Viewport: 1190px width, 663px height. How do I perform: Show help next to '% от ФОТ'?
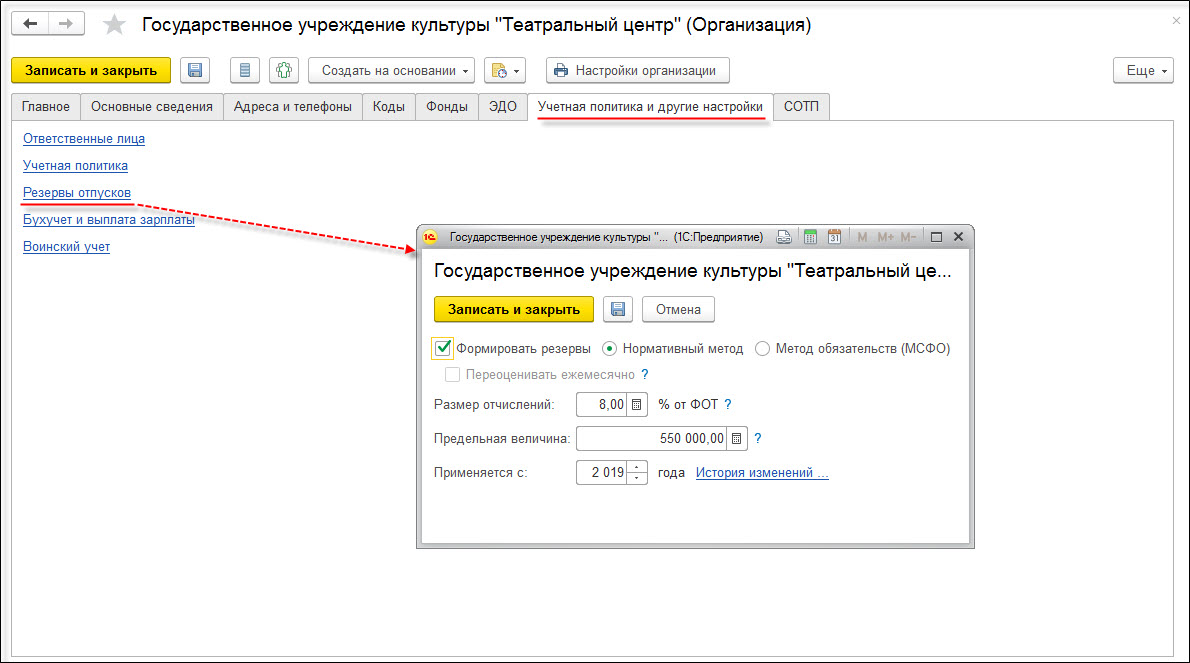tap(728, 405)
